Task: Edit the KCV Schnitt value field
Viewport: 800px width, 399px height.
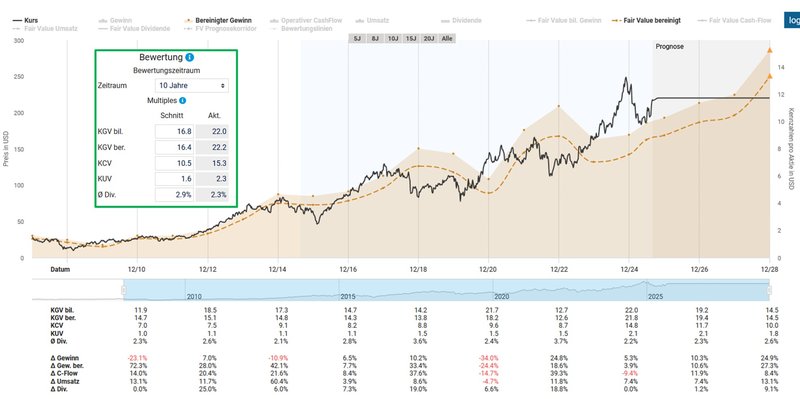Action: pos(174,163)
